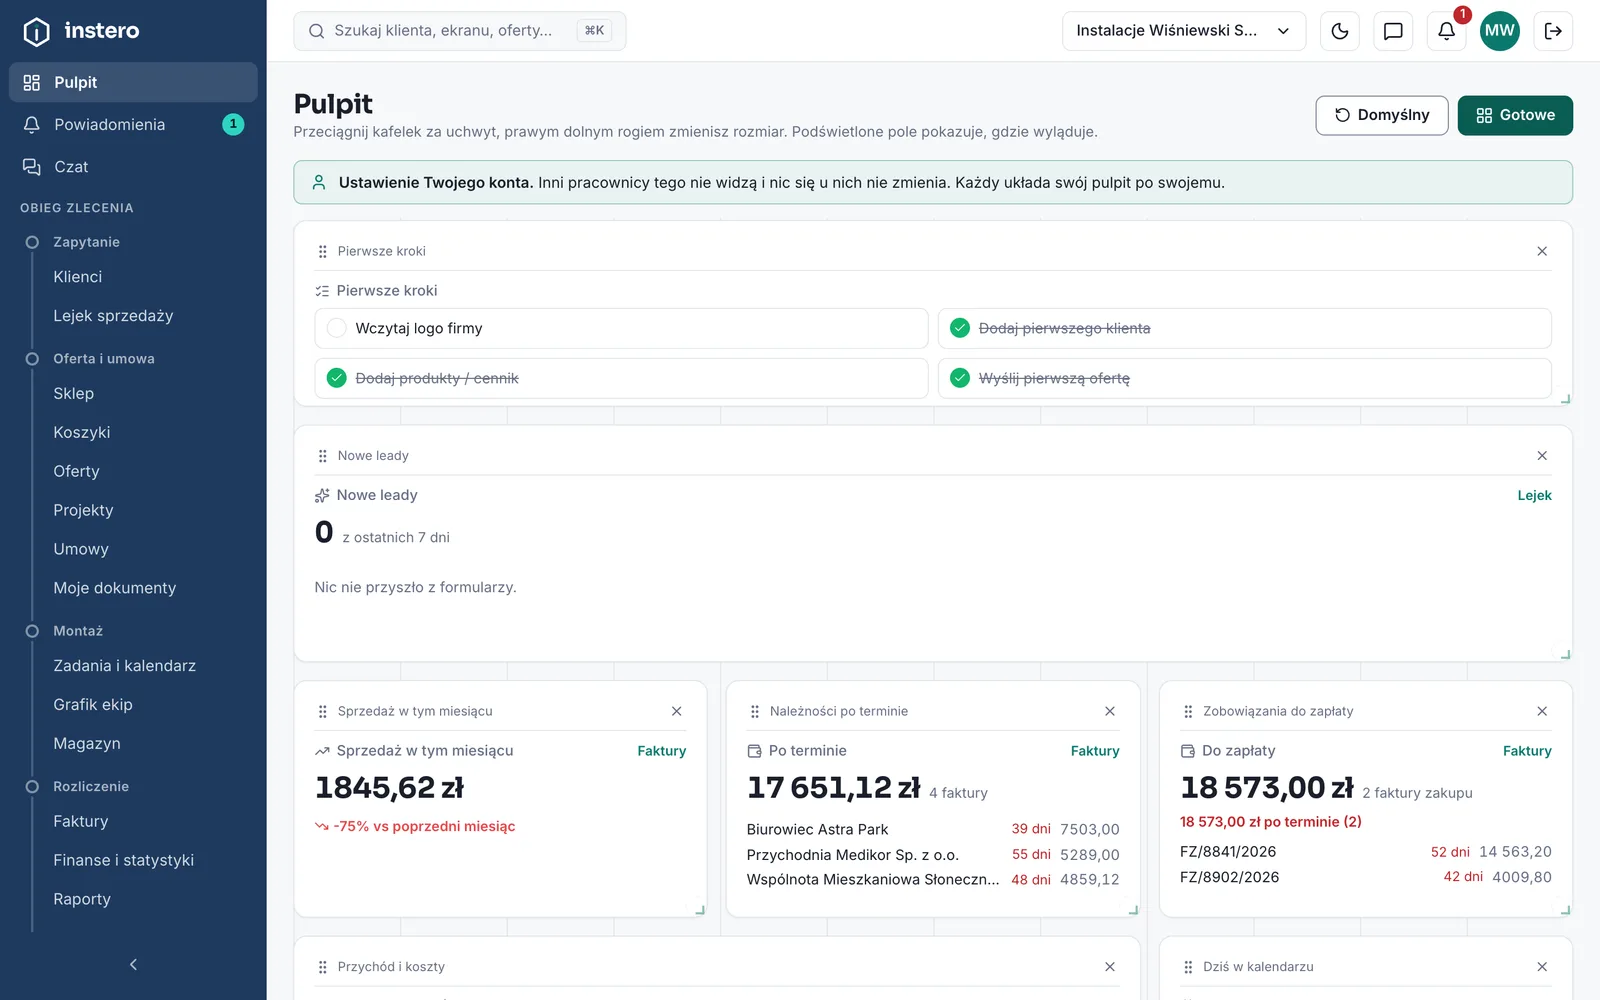Image resolution: width=1600 pixels, height=1000 pixels.
Task: Collapse the sidebar with the chevron
Action: 133,965
